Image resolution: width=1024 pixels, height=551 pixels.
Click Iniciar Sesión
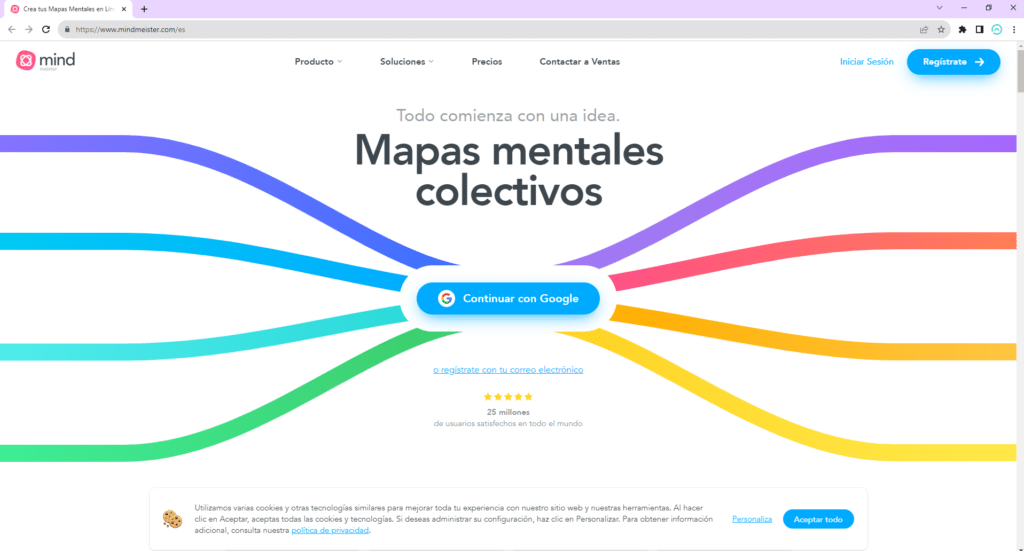866,61
